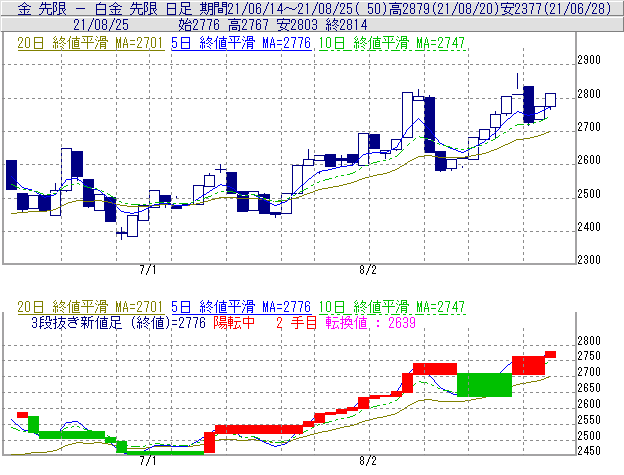Click the '8/2' date label under lower chart

coord(368,461)
